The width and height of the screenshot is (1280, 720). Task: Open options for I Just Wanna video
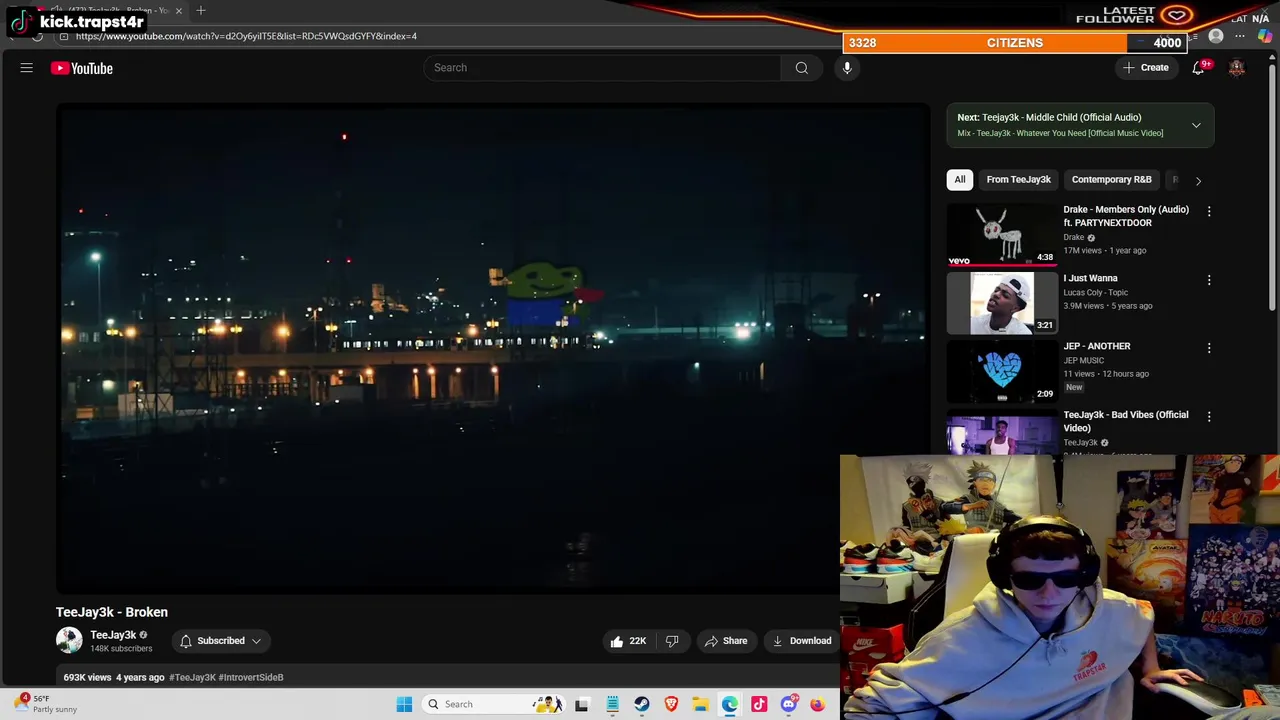1209,280
